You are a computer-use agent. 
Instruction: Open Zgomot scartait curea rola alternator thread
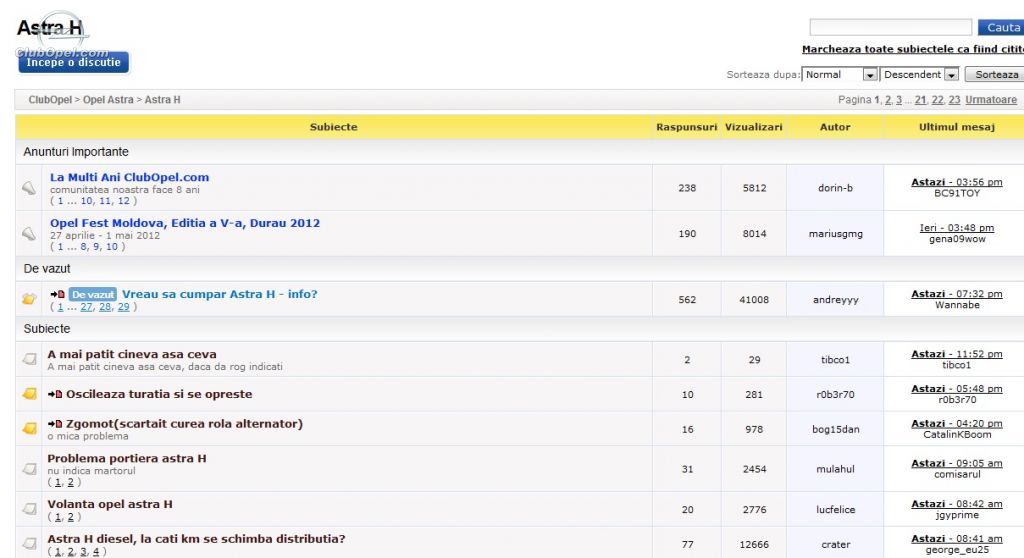(184, 423)
